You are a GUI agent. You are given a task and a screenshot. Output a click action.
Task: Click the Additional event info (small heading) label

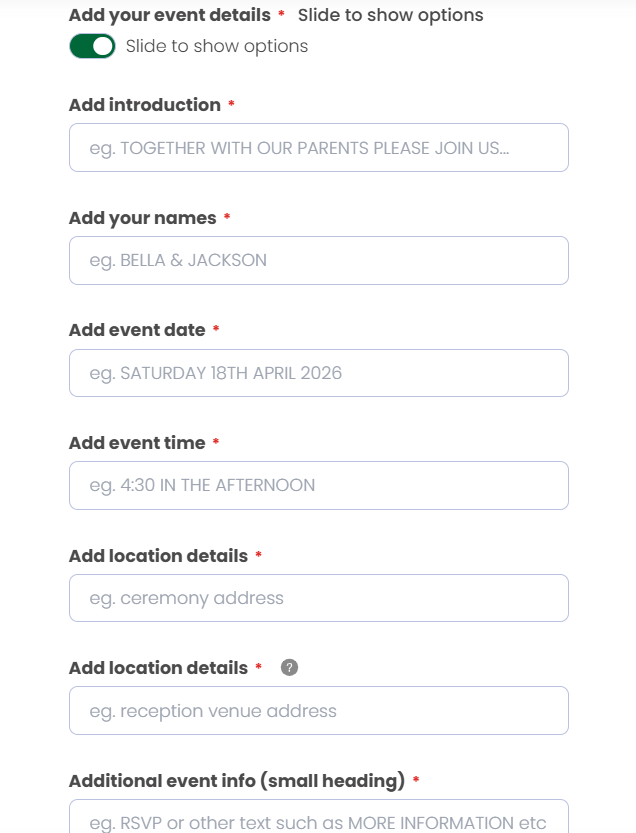[x=236, y=781]
